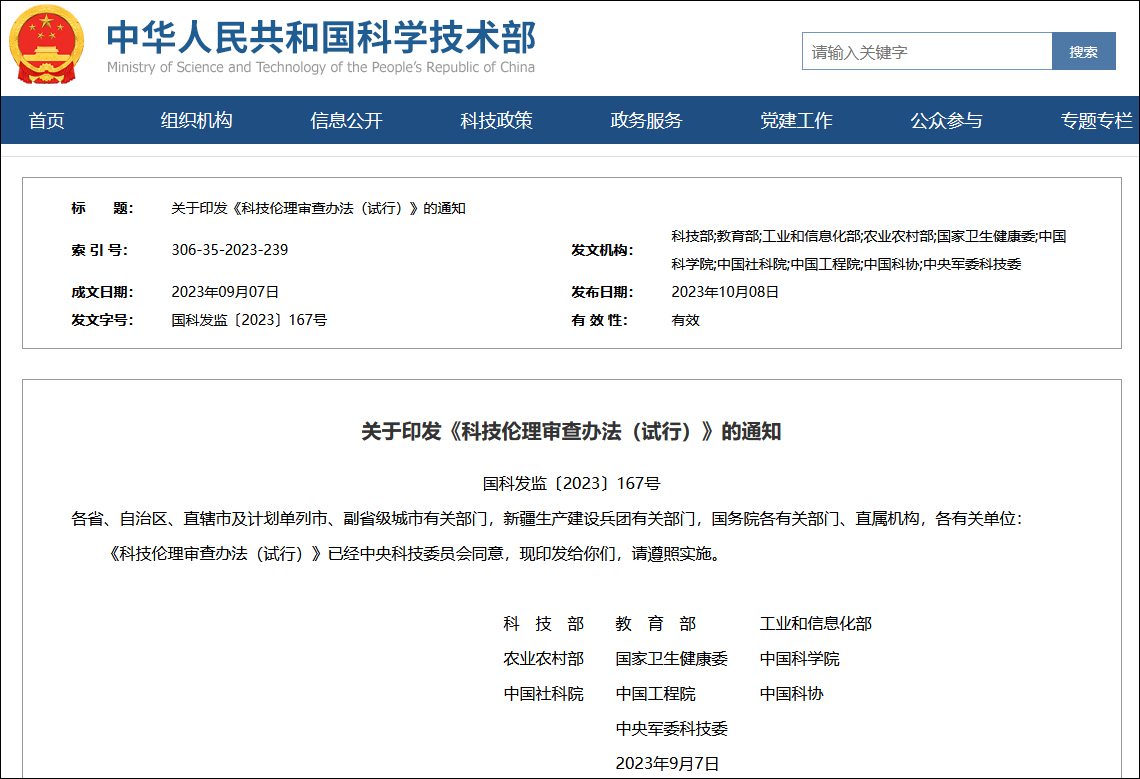Click the 中华人民共和国科学技术部 site title

pyautogui.click(x=321, y=37)
